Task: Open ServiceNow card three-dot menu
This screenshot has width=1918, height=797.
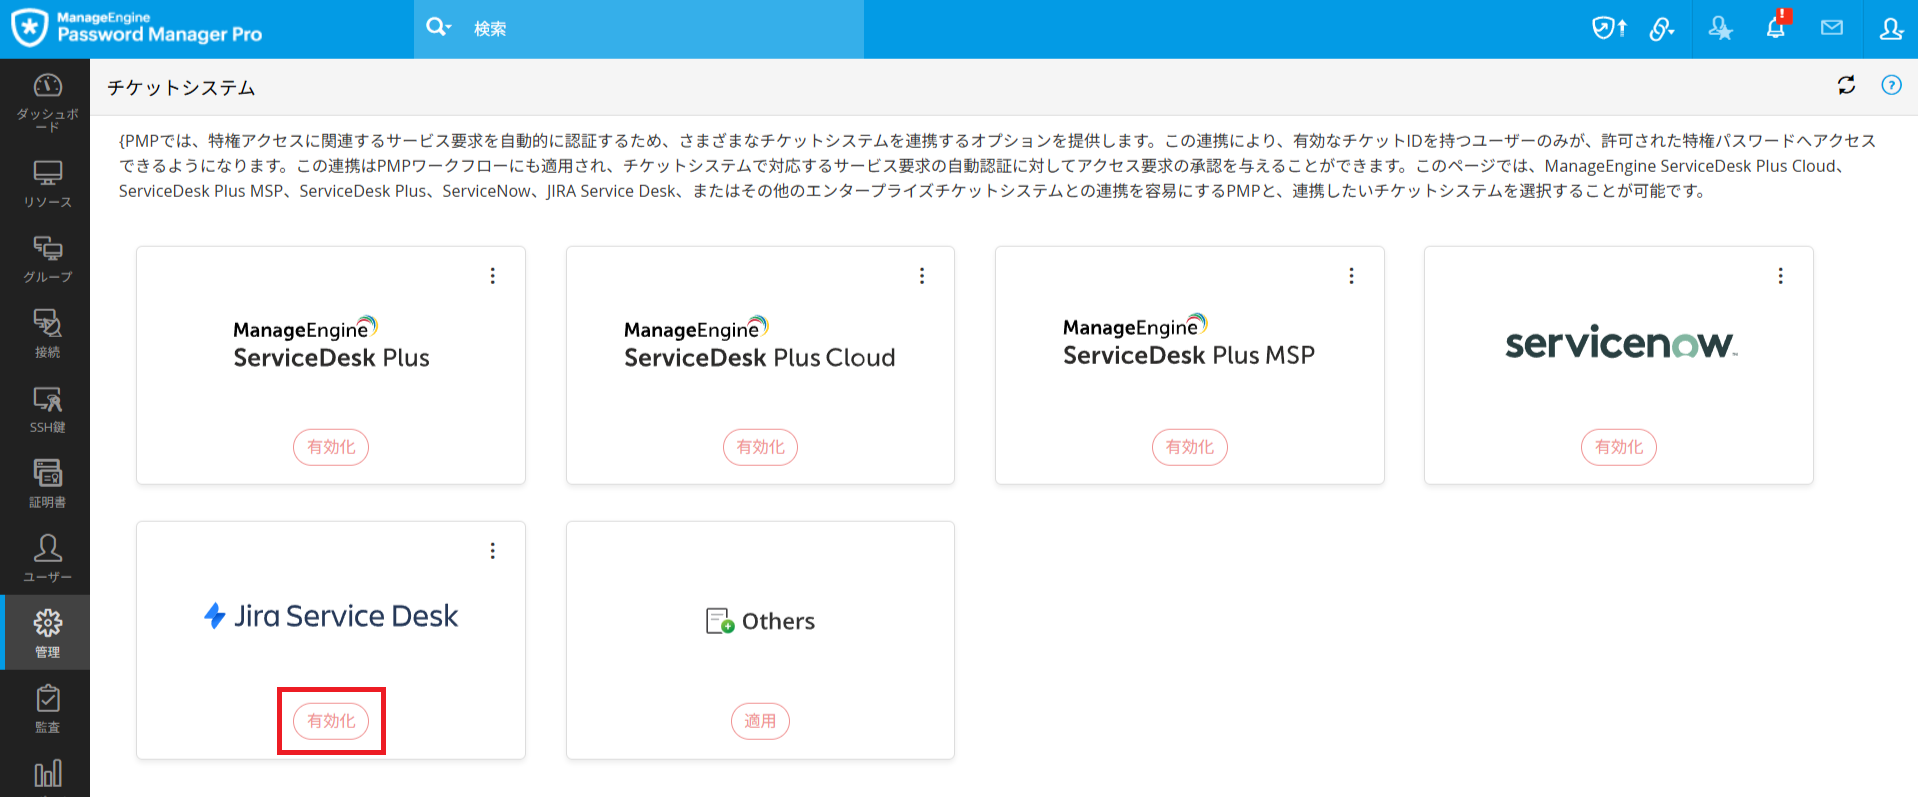Action: coord(1780,276)
